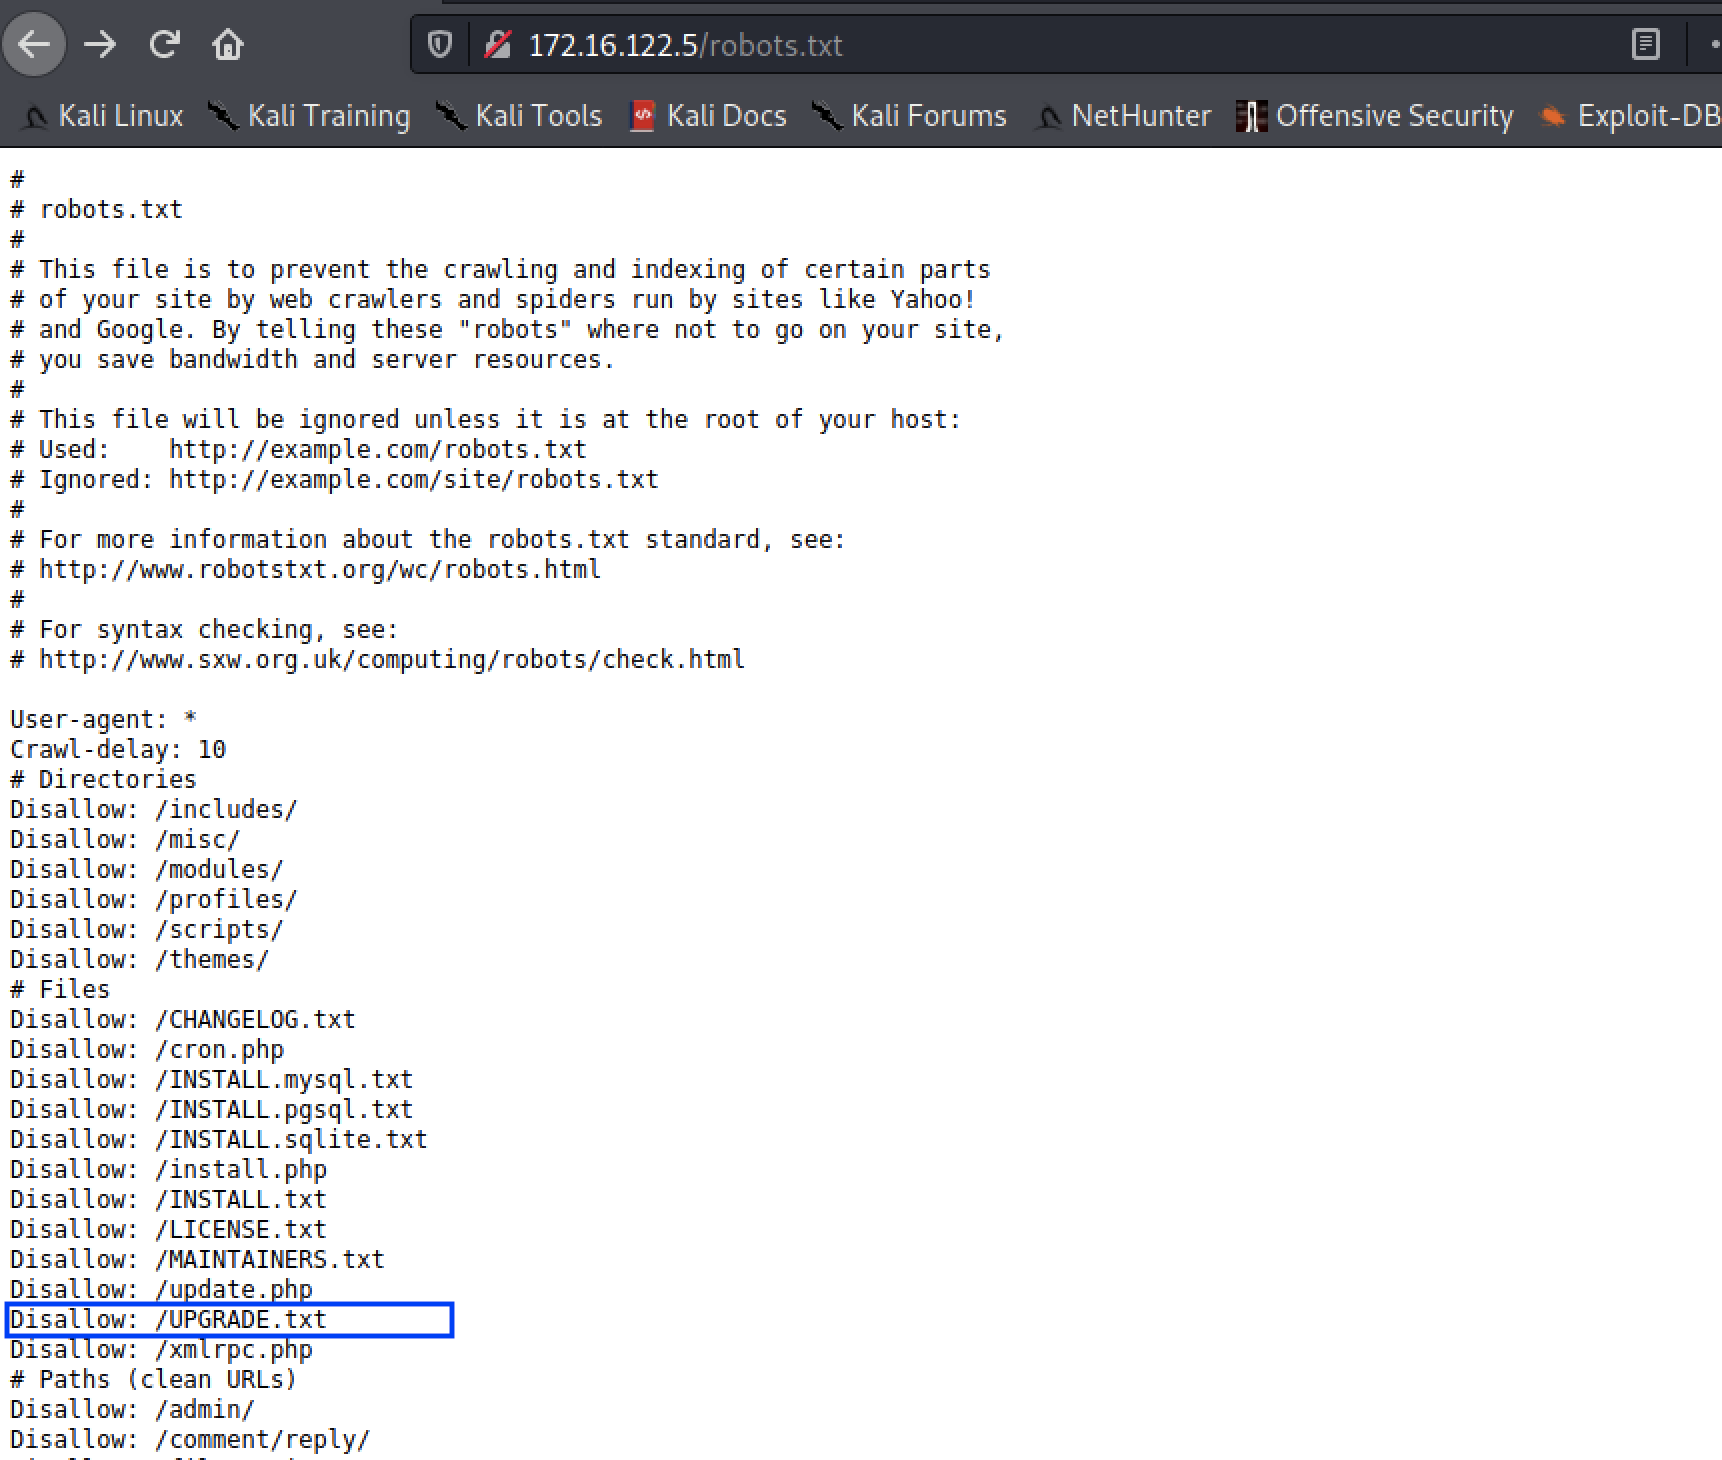
Task: Reload the robots.txt page
Action: pyautogui.click(x=165, y=44)
